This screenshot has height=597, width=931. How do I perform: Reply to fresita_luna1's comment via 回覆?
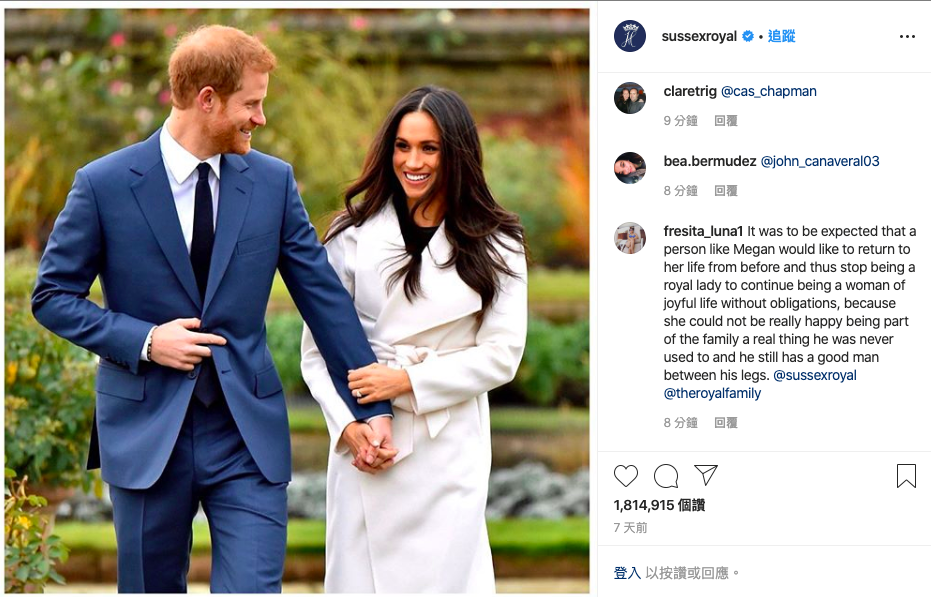[x=726, y=423]
